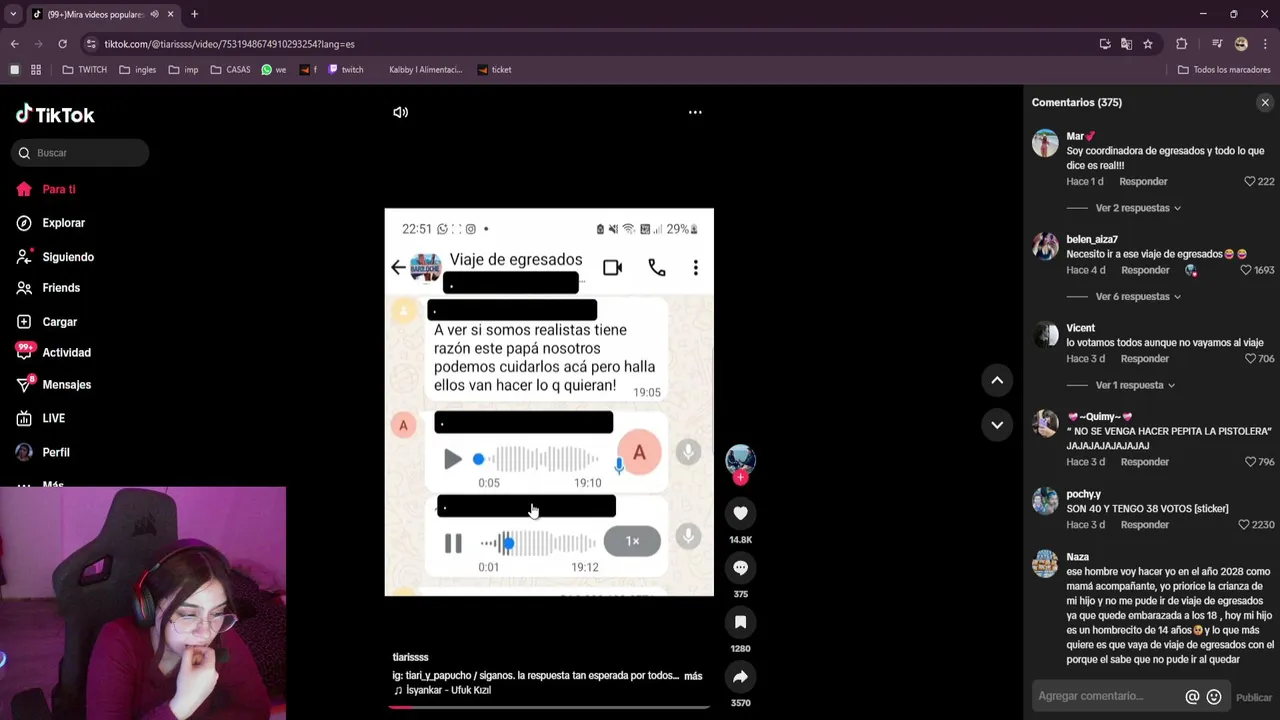The width and height of the screenshot is (1280, 720).
Task: Reply to Mar's comment
Action: tap(1143, 182)
